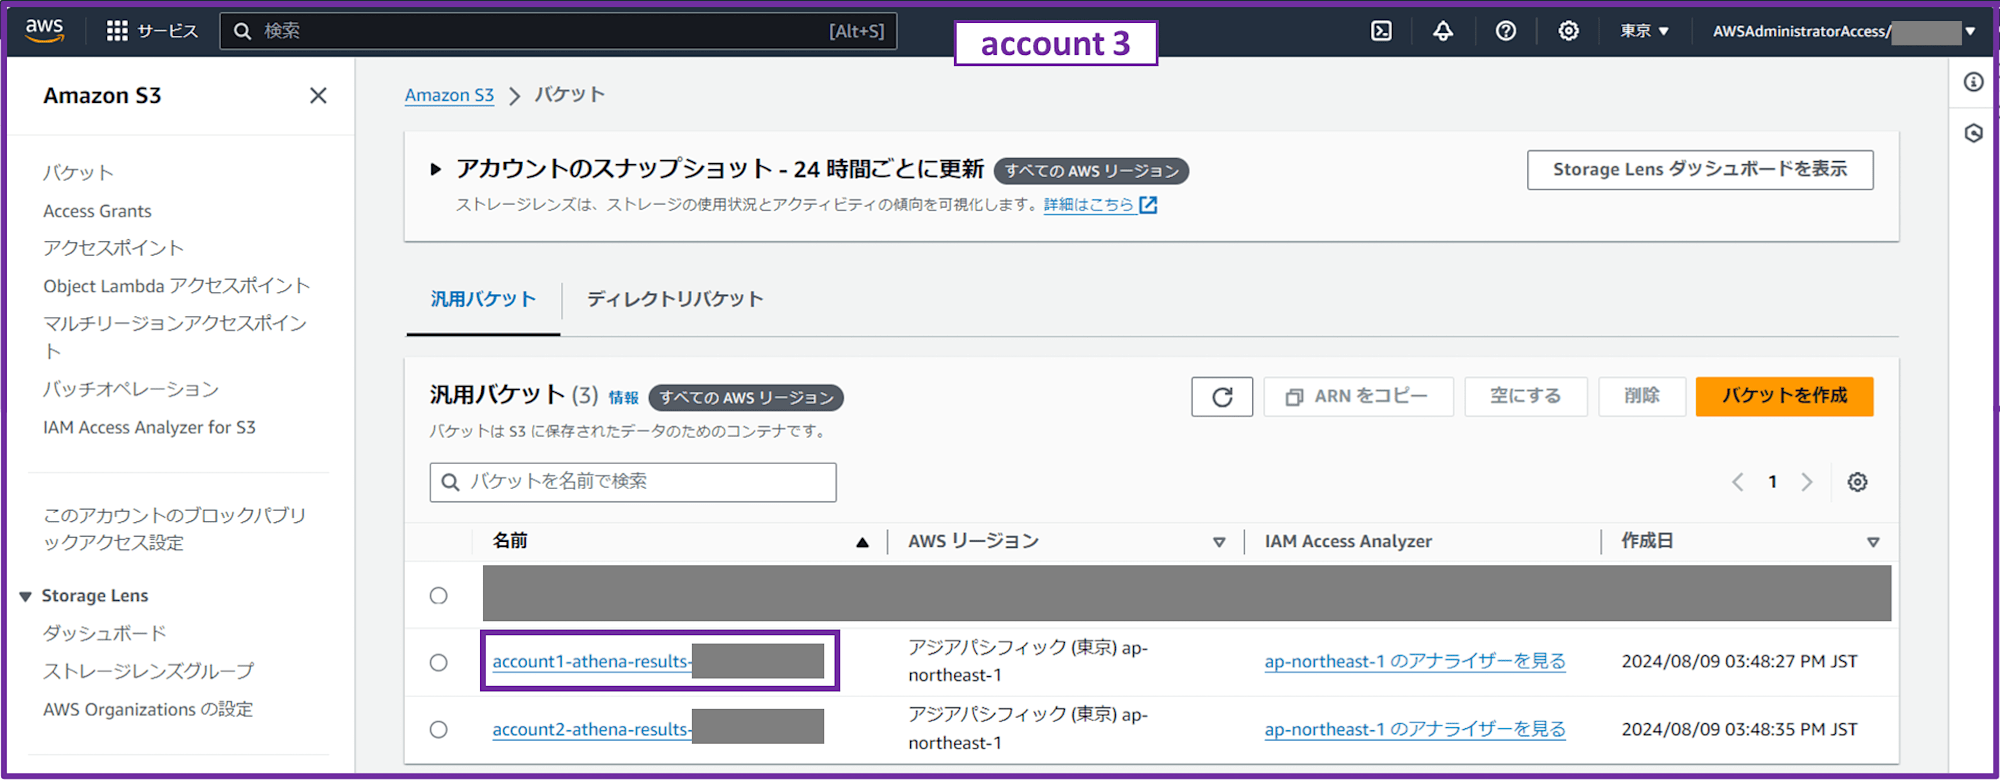Image resolution: width=2000 pixels, height=780 pixels.
Task: Click 2024/08/09 03:48:35 PM JST date
Action: click(1739, 729)
